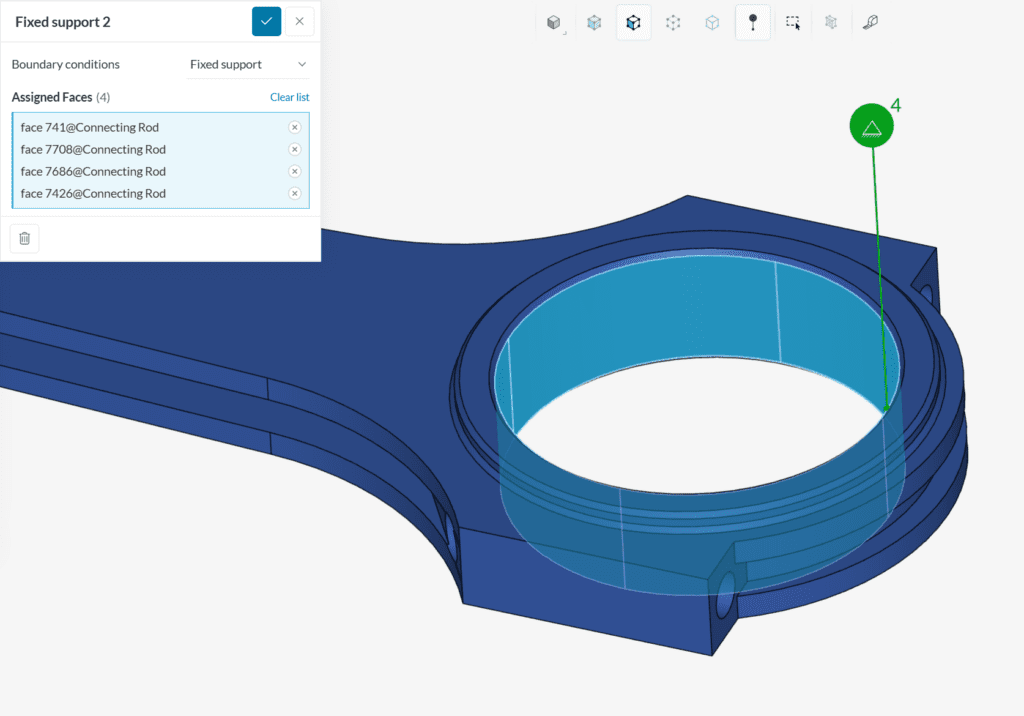Open the Boundary conditions dropdown
Screen dimensions: 1024x716
(248, 64)
